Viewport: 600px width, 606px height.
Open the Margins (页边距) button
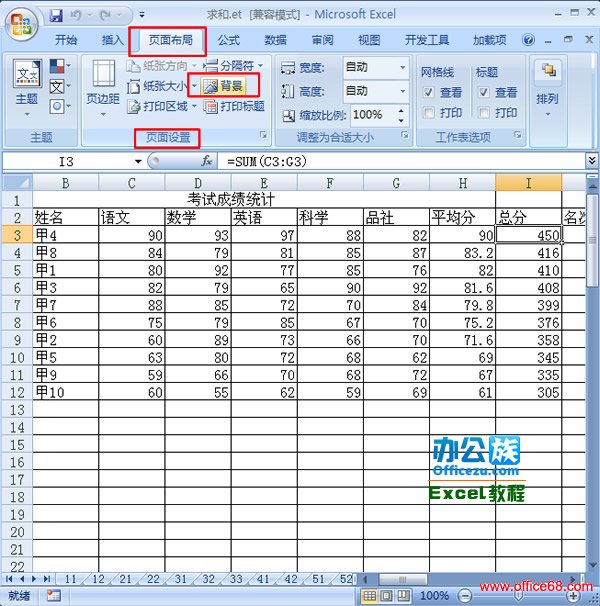tap(103, 88)
